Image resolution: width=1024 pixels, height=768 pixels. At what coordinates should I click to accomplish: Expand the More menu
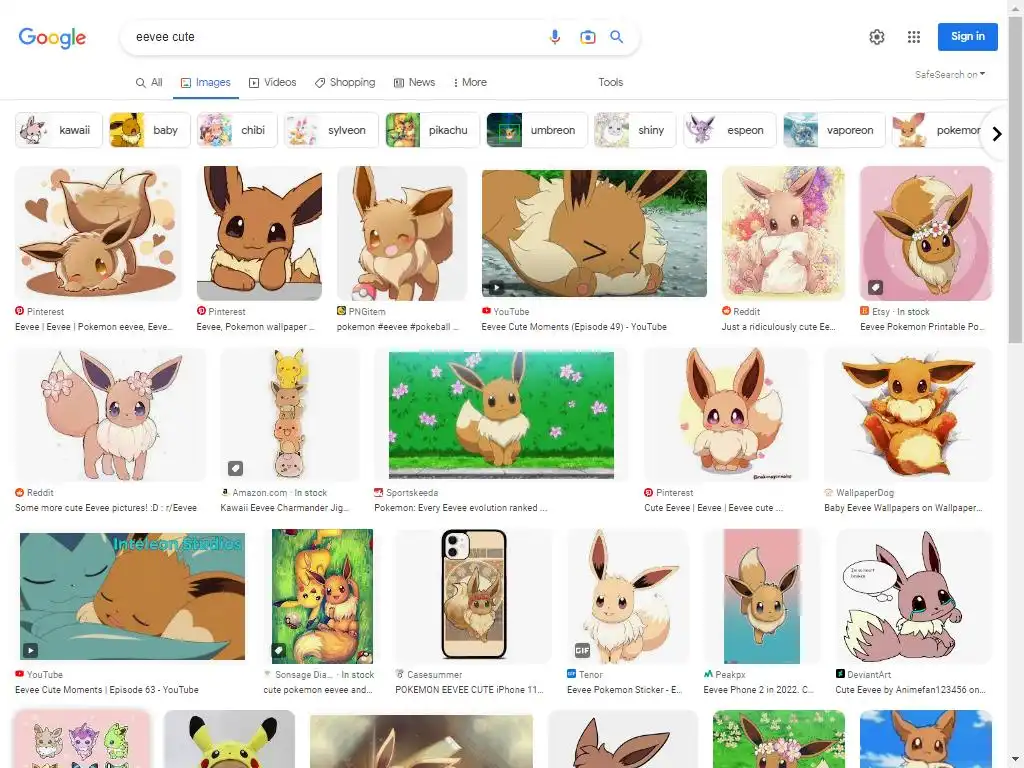[470, 82]
